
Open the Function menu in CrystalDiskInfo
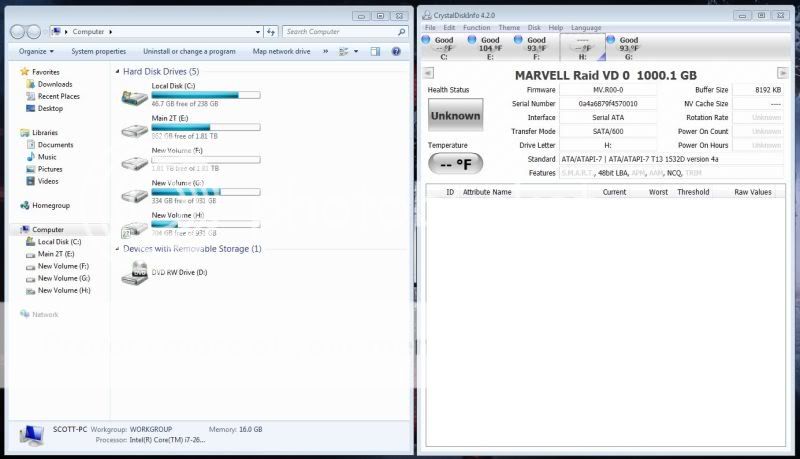click(476, 28)
